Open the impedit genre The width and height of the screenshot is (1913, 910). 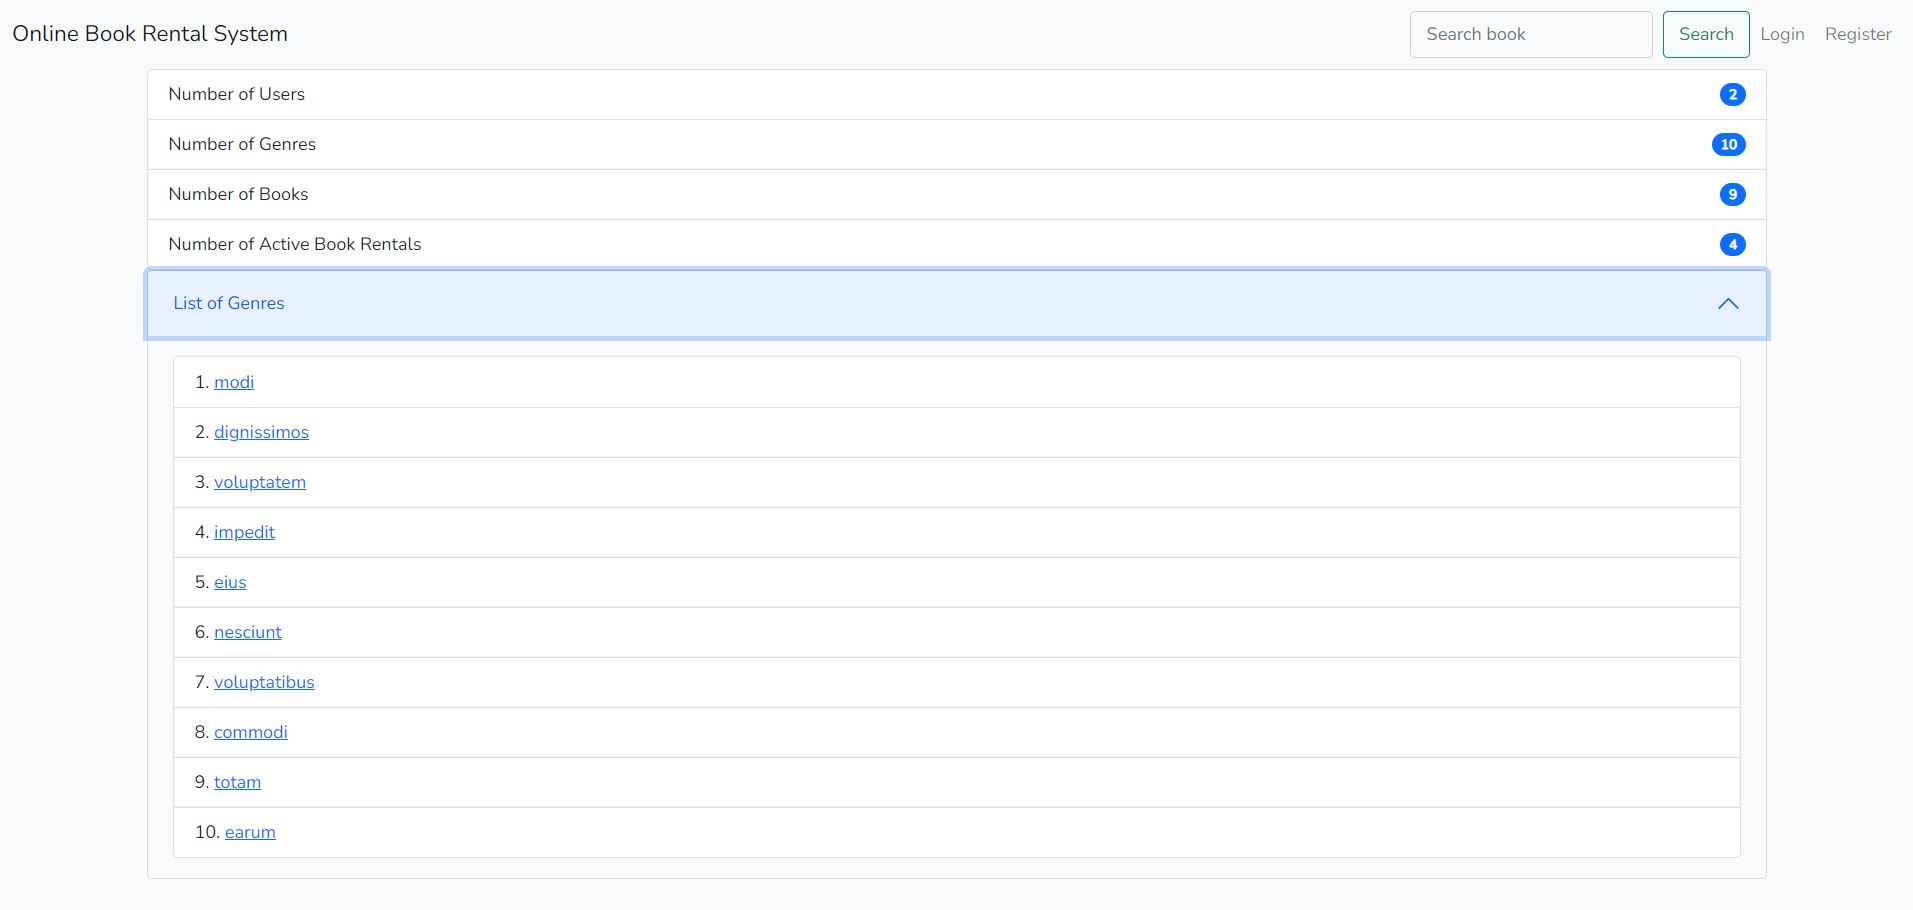[x=243, y=532]
